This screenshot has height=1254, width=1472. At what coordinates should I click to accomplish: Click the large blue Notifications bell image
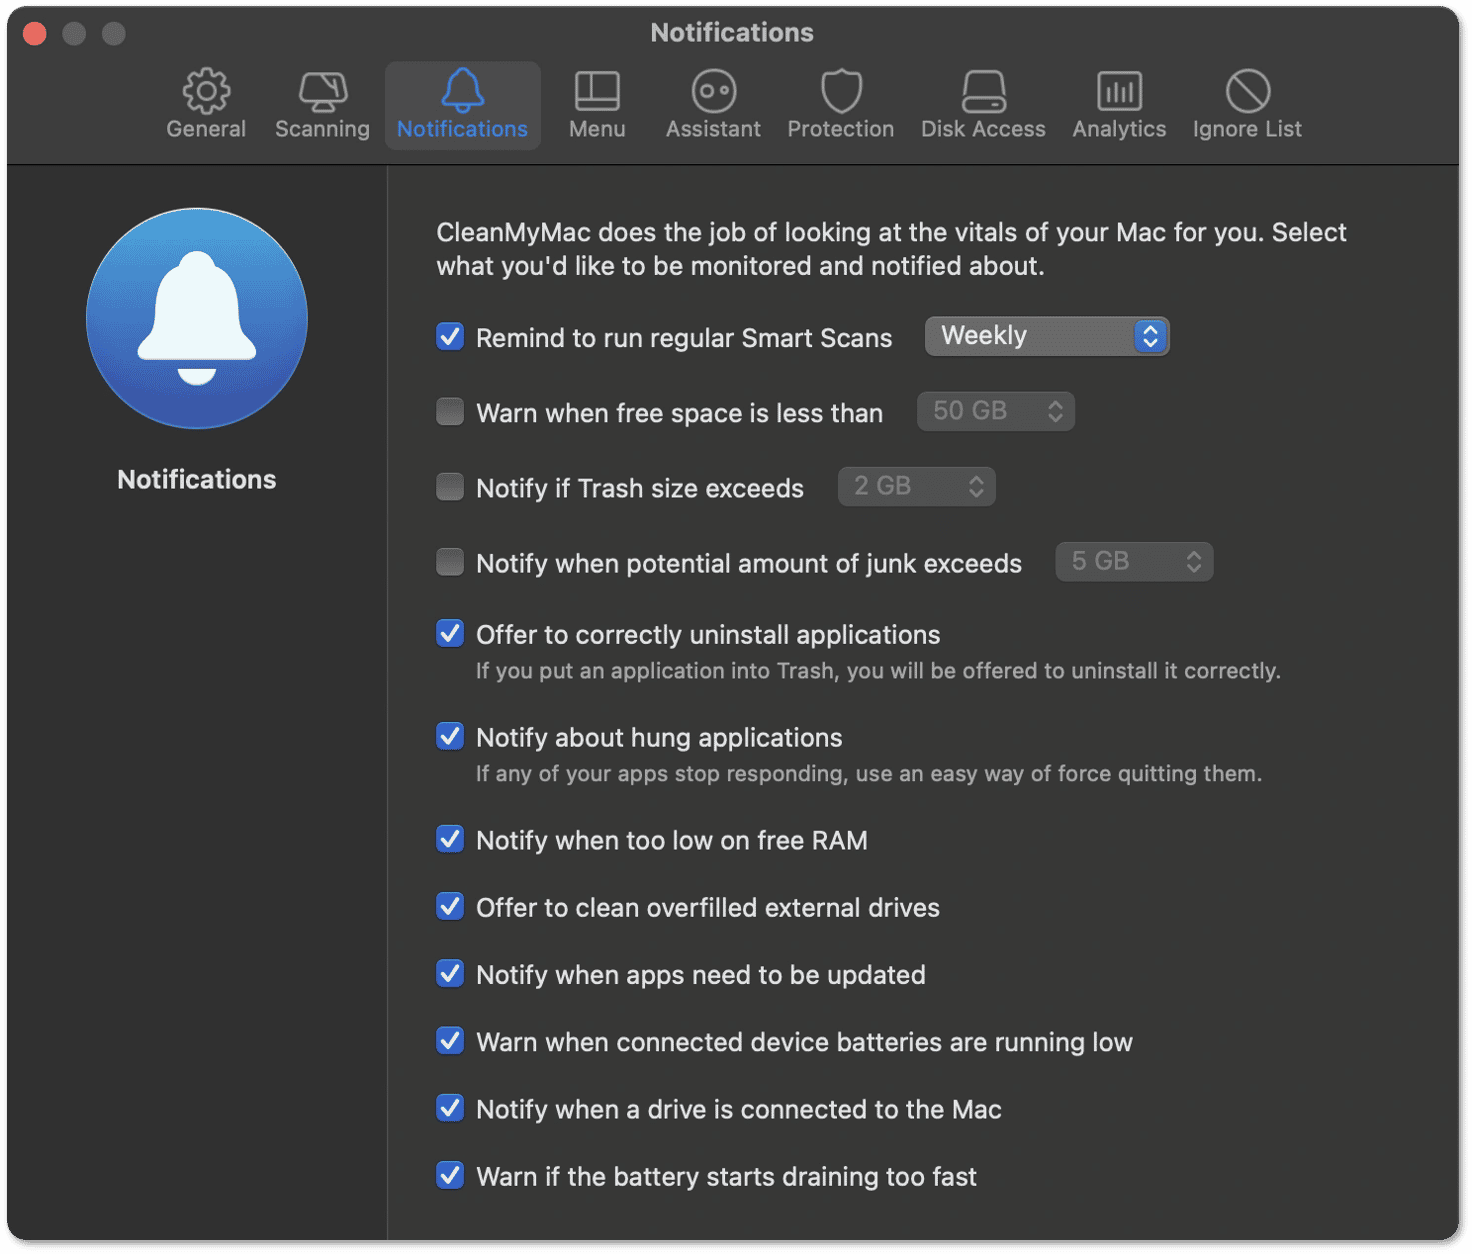197,319
